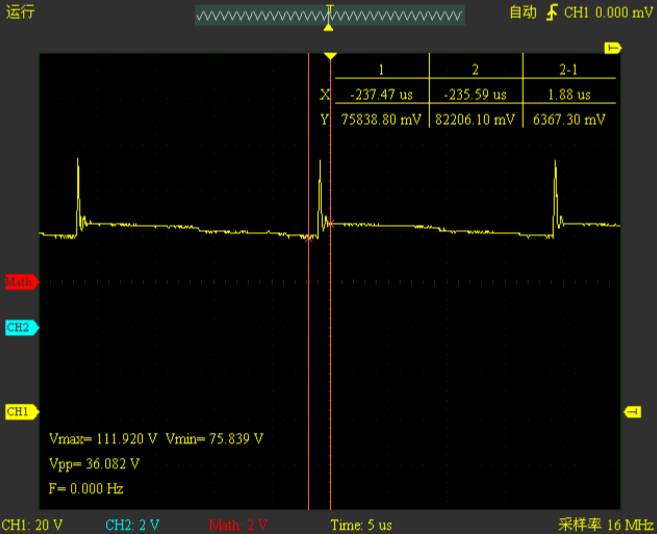Click the yellow trigger level marker at top right
The image size is (657, 534).
[x=613, y=48]
